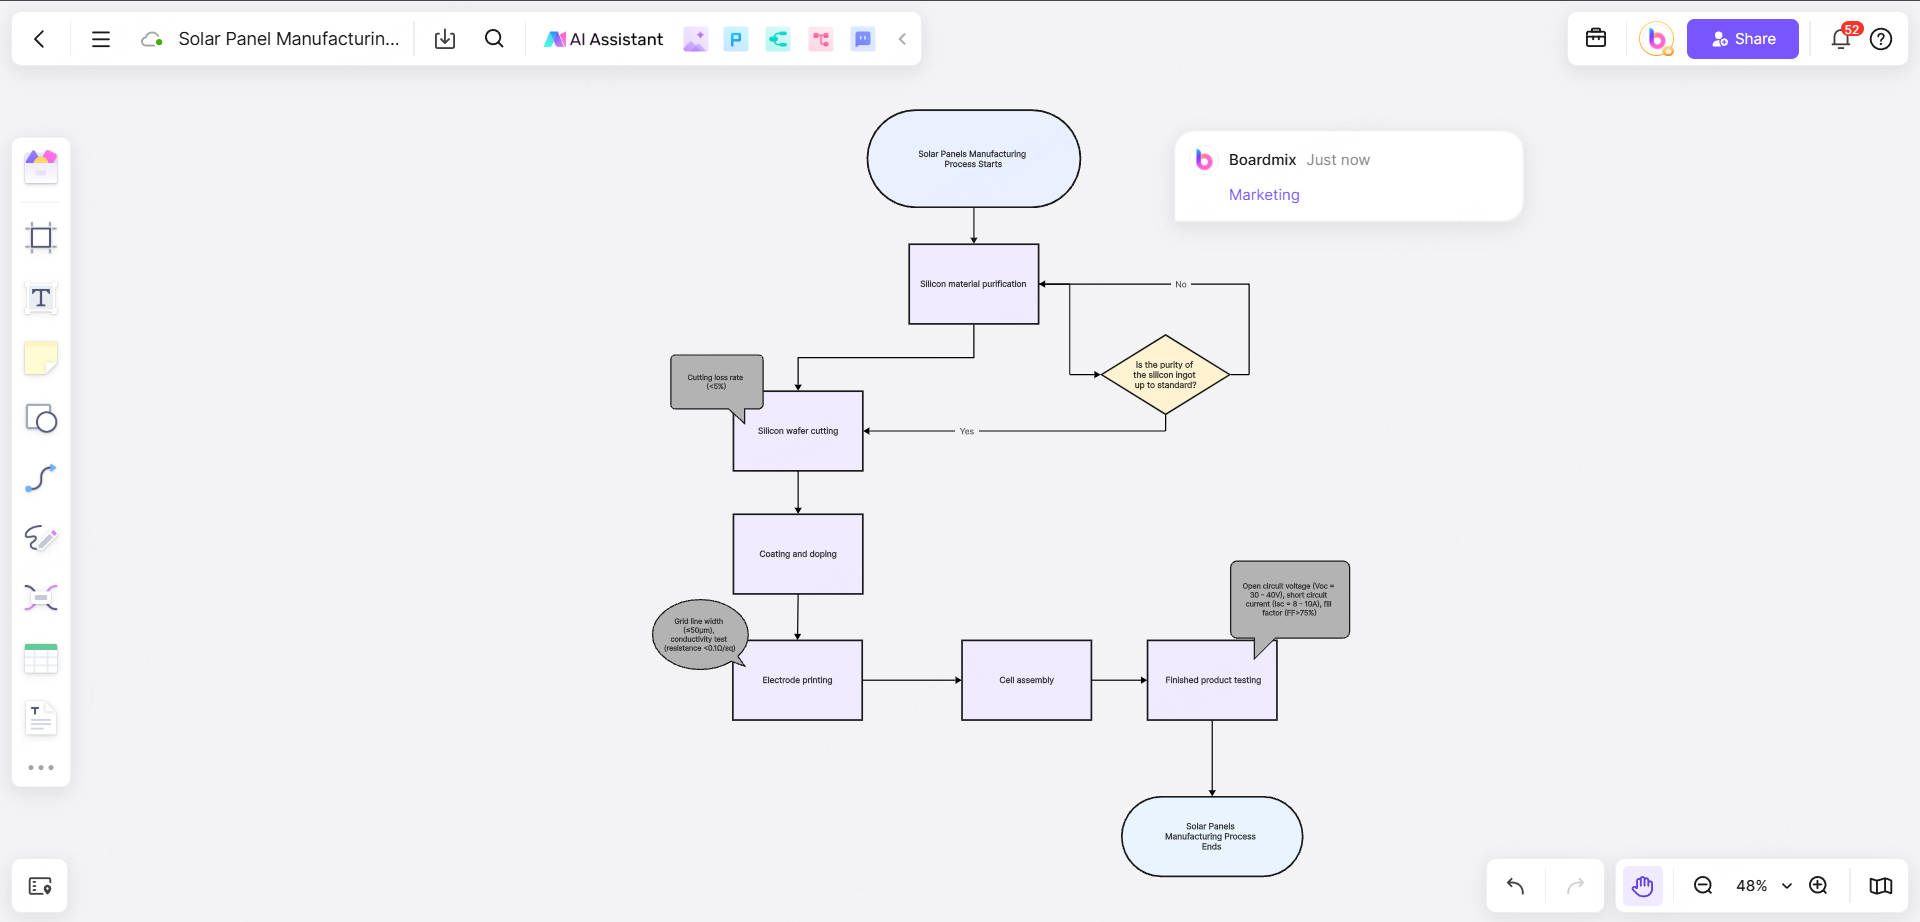
Task: Expand more tools with three dots
Action: 41,768
